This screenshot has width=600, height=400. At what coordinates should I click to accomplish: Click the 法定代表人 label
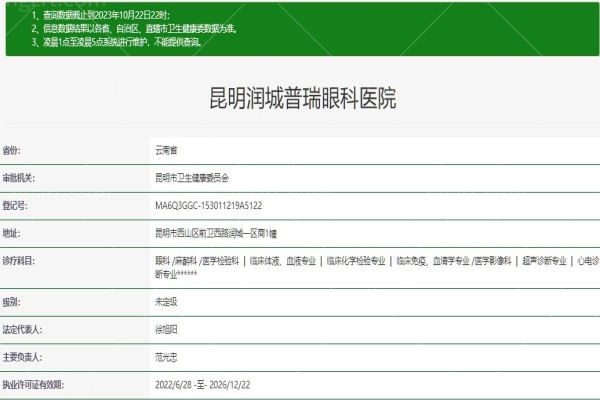point(22,330)
